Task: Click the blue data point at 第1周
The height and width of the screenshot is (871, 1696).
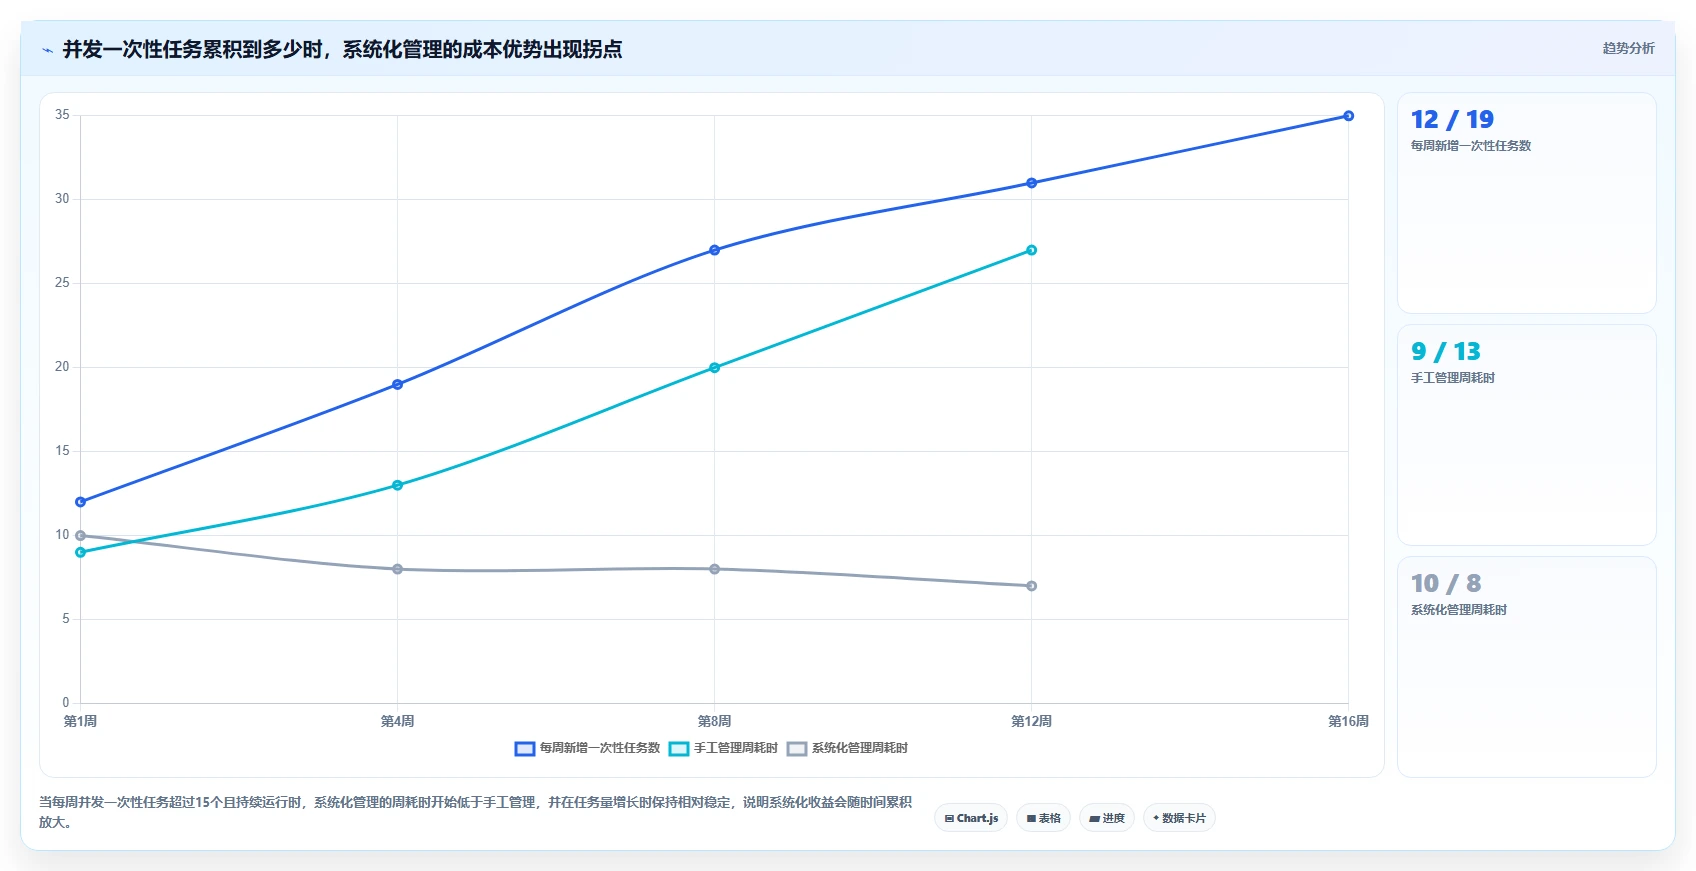Action: pyautogui.click(x=81, y=502)
